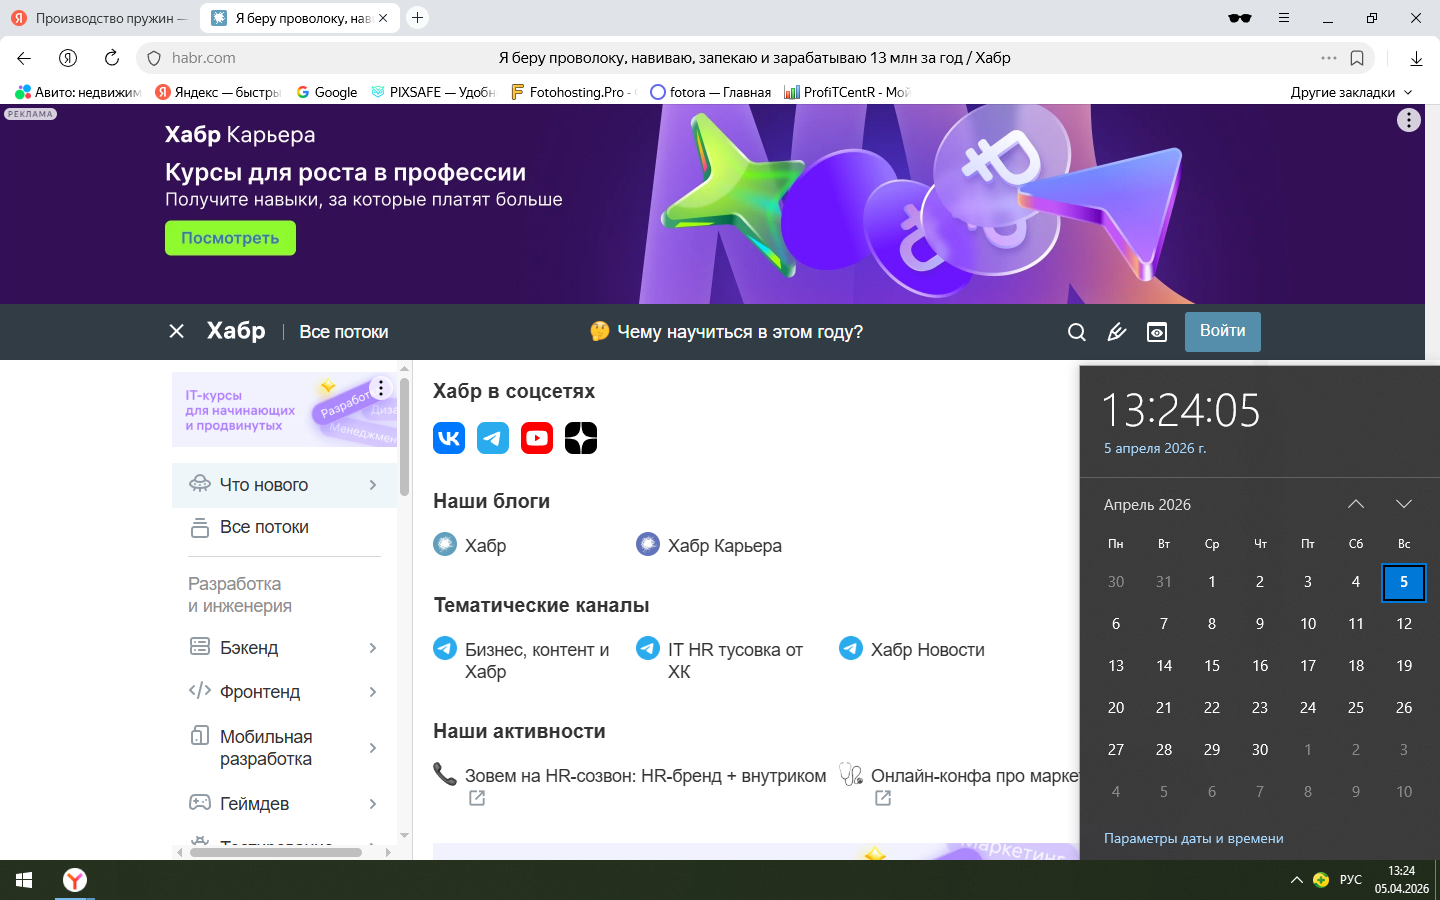
Task: Reload the page with the refresh icon
Action: point(112,58)
